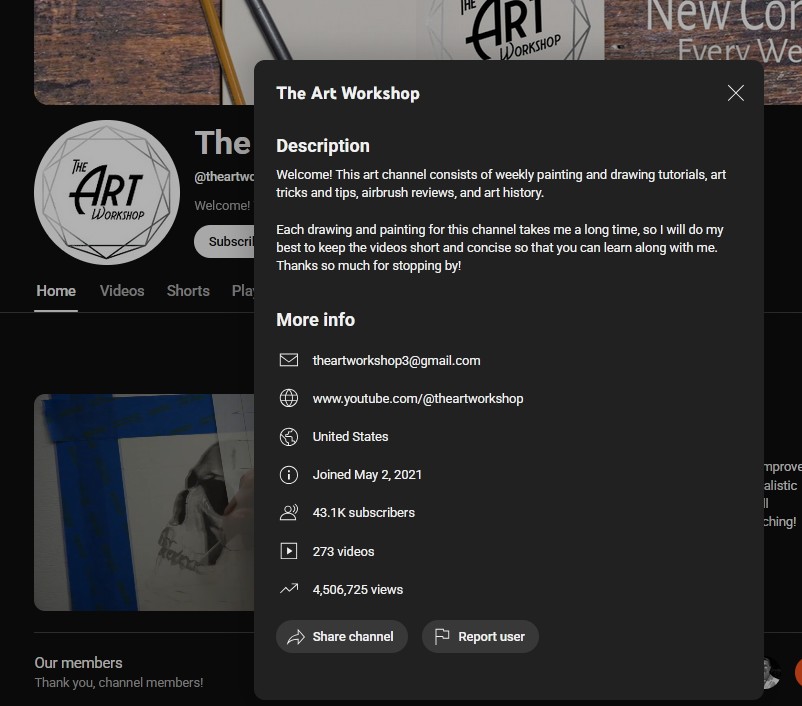The width and height of the screenshot is (802, 706).
Task: Select the Home tab
Action: pos(56,291)
